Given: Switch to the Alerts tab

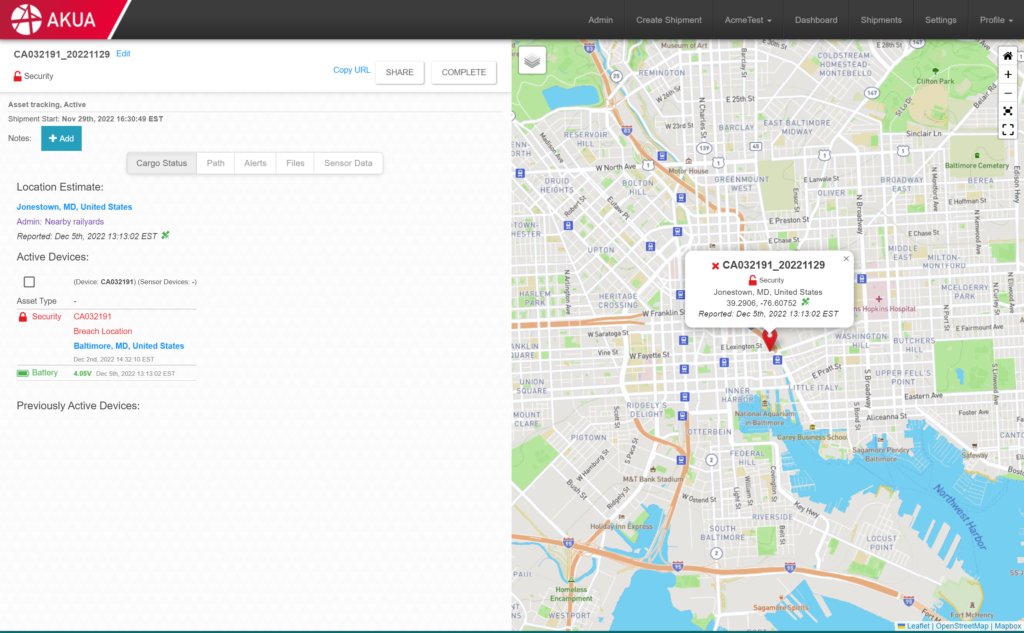Looking at the screenshot, I should (x=255, y=163).
